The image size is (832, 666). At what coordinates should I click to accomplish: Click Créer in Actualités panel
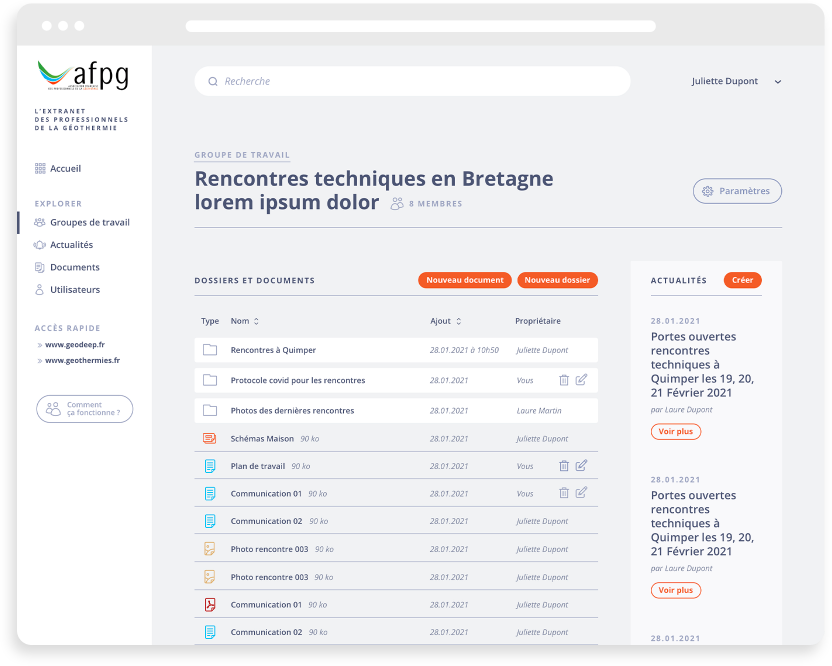[x=742, y=280]
